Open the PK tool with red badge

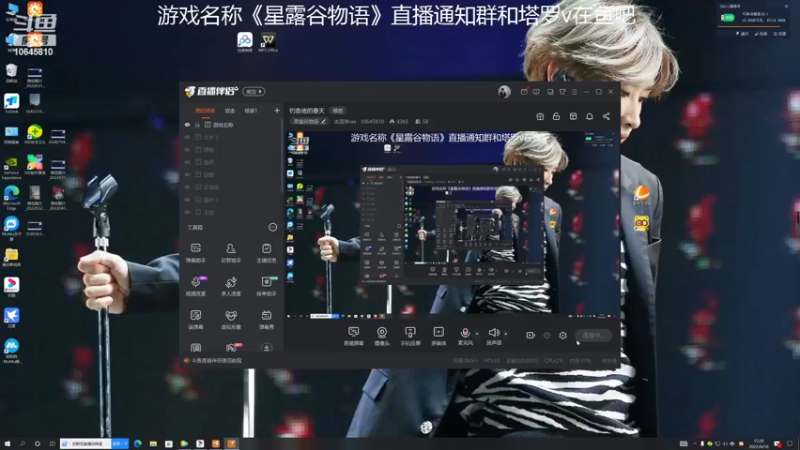[x=232, y=347]
